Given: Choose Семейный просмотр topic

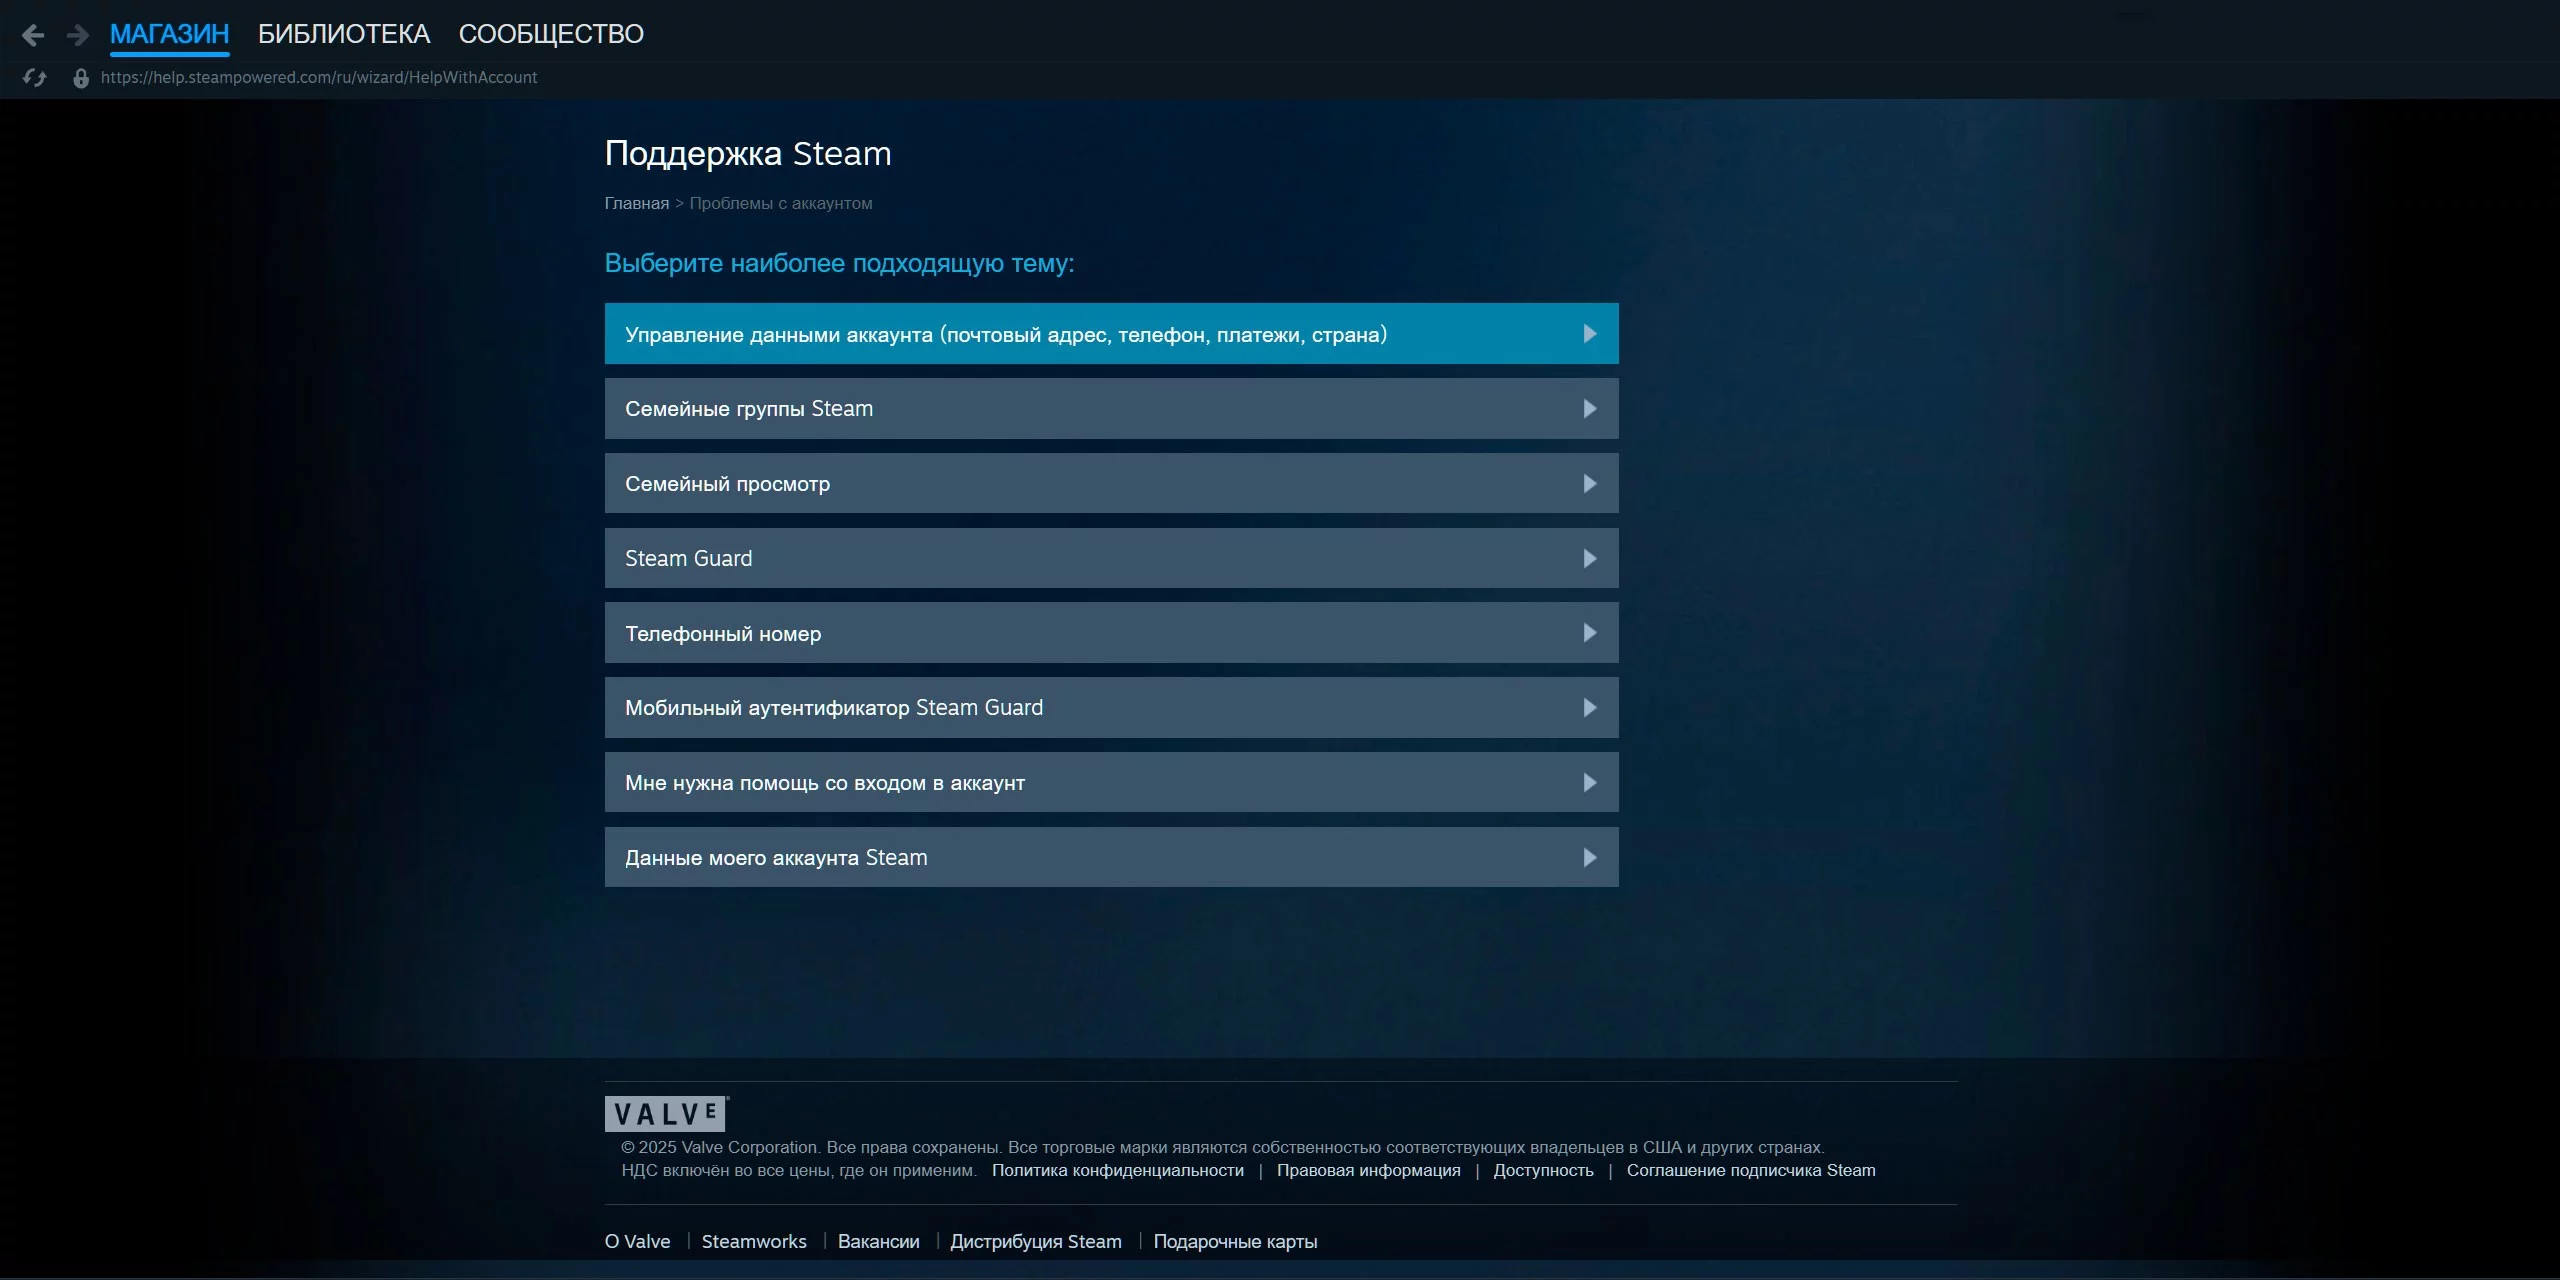Looking at the screenshot, I should tap(727, 484).
